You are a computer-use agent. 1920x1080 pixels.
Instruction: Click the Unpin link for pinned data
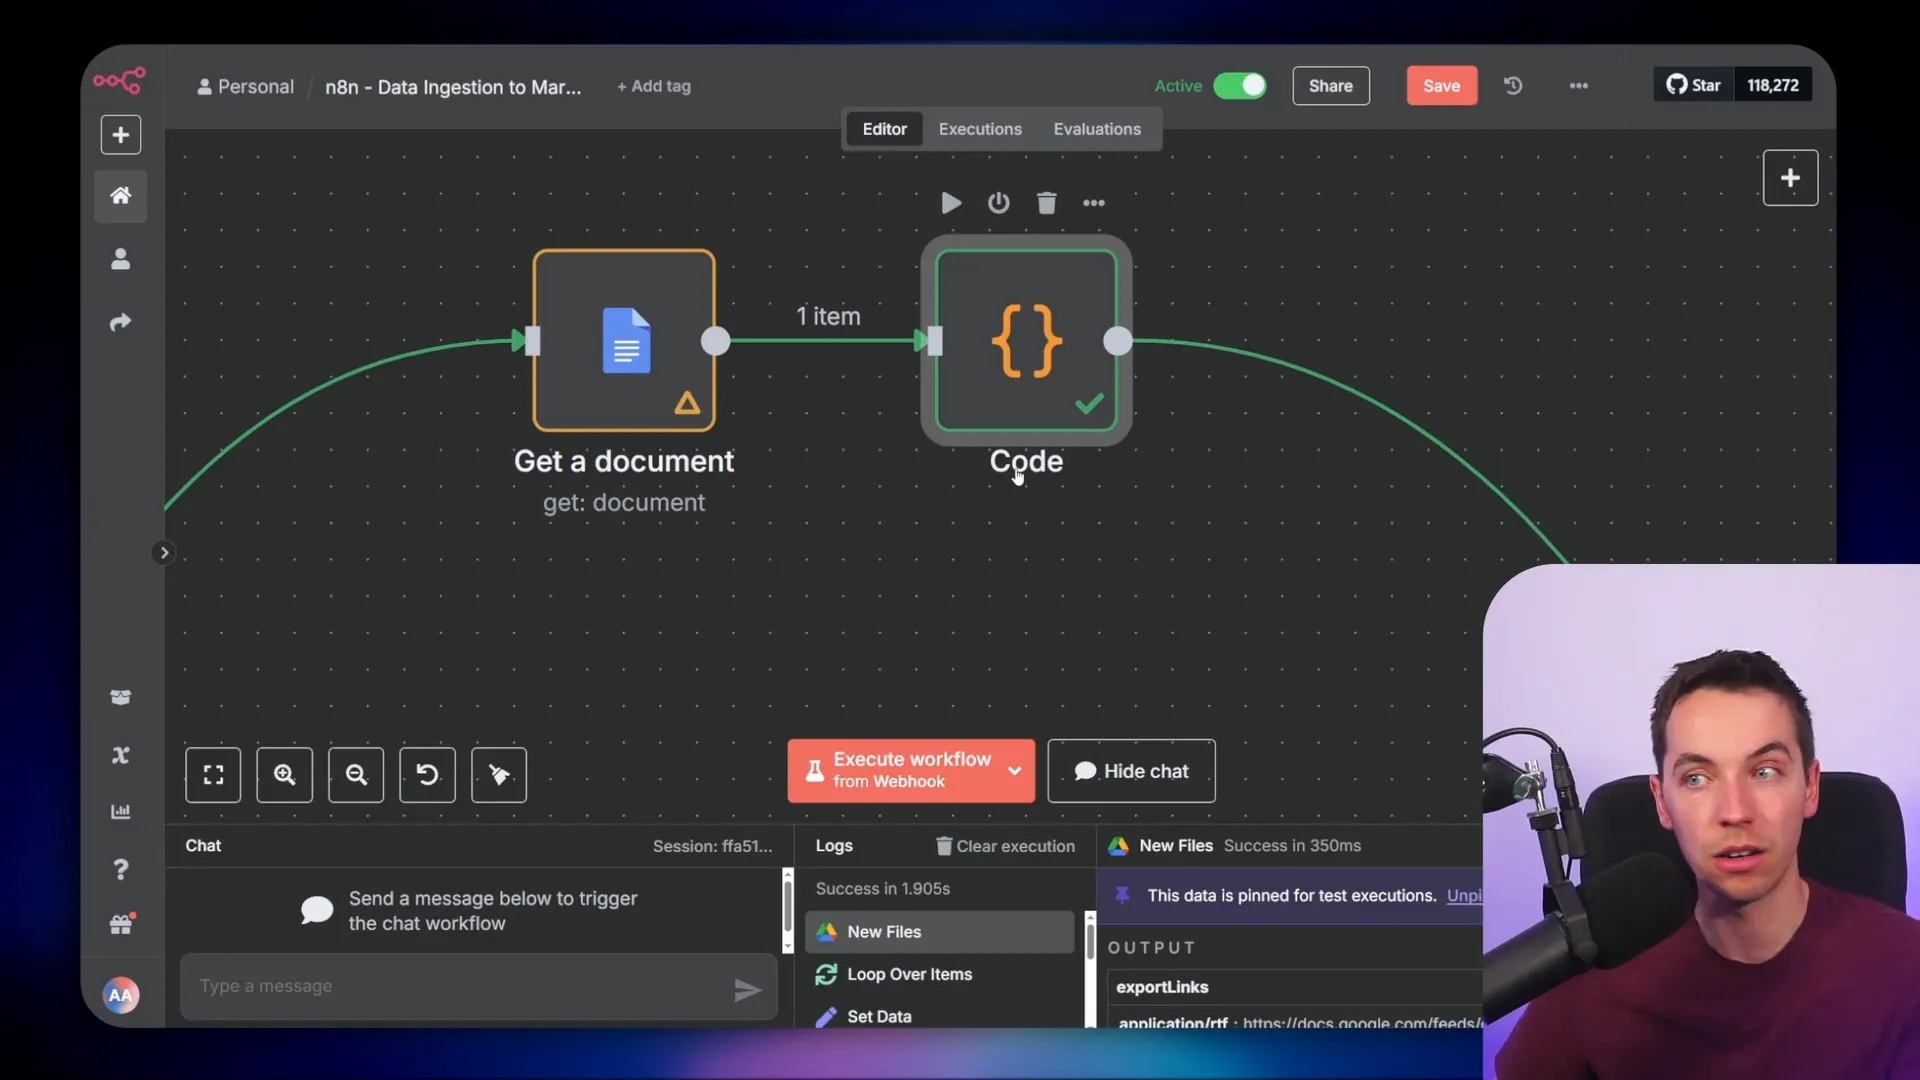point(1464,896)
